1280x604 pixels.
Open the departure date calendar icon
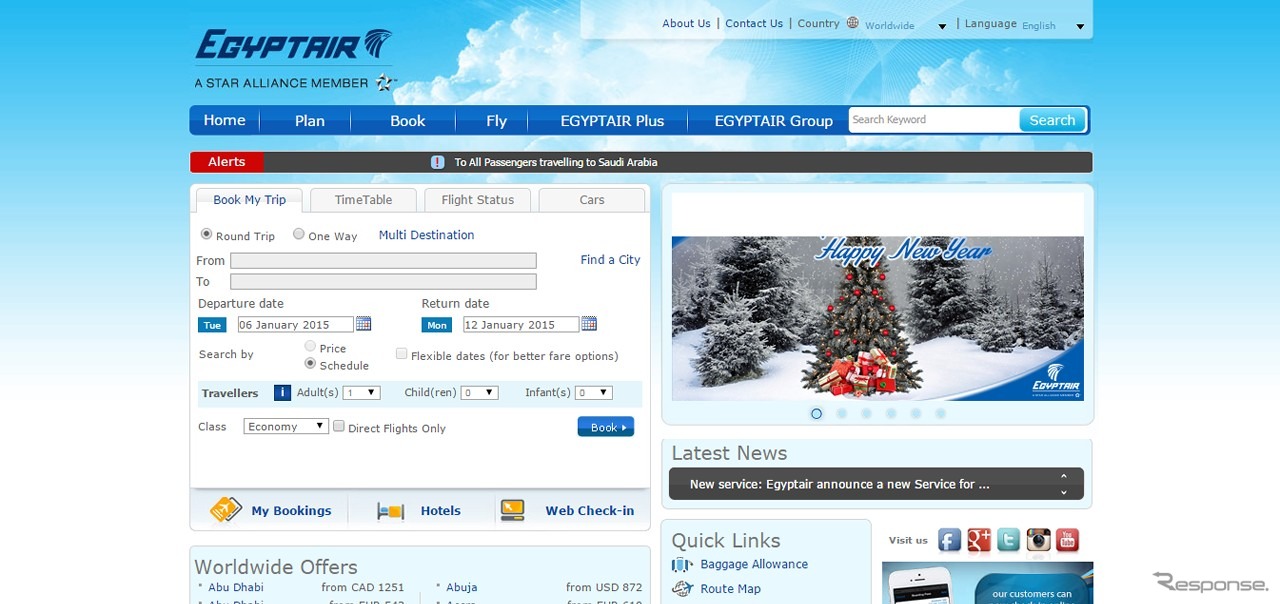(x=364, y=324)
